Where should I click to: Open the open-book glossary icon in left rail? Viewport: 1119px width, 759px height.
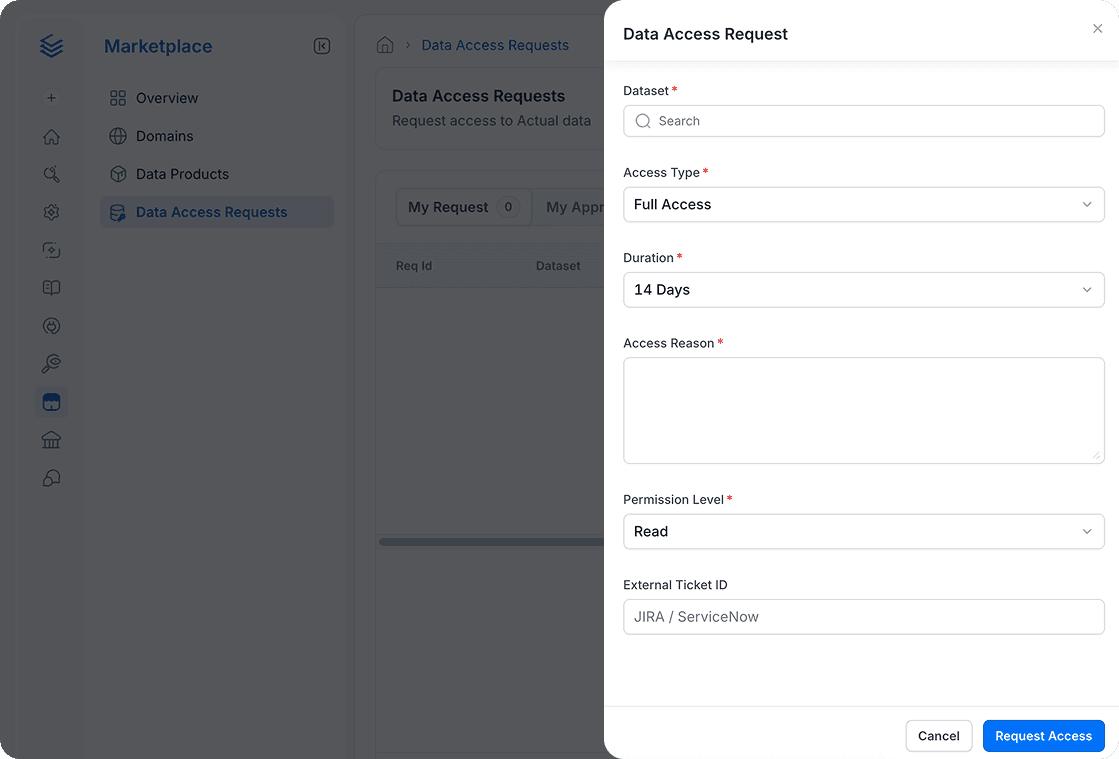point(51,287)
